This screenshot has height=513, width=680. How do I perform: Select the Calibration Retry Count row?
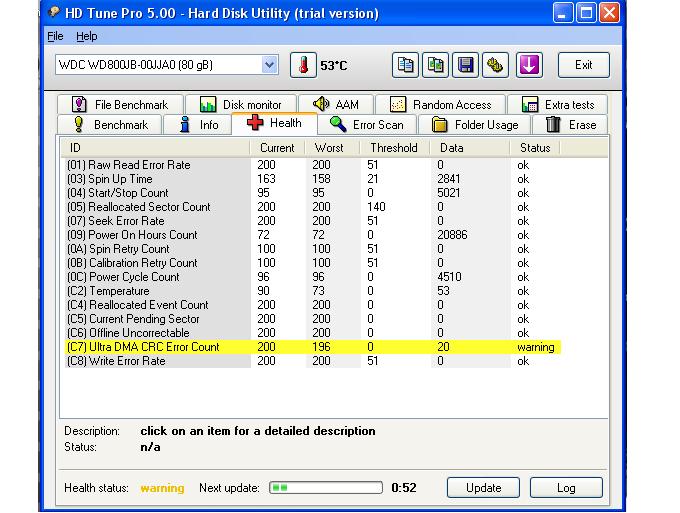click(313, 263)
